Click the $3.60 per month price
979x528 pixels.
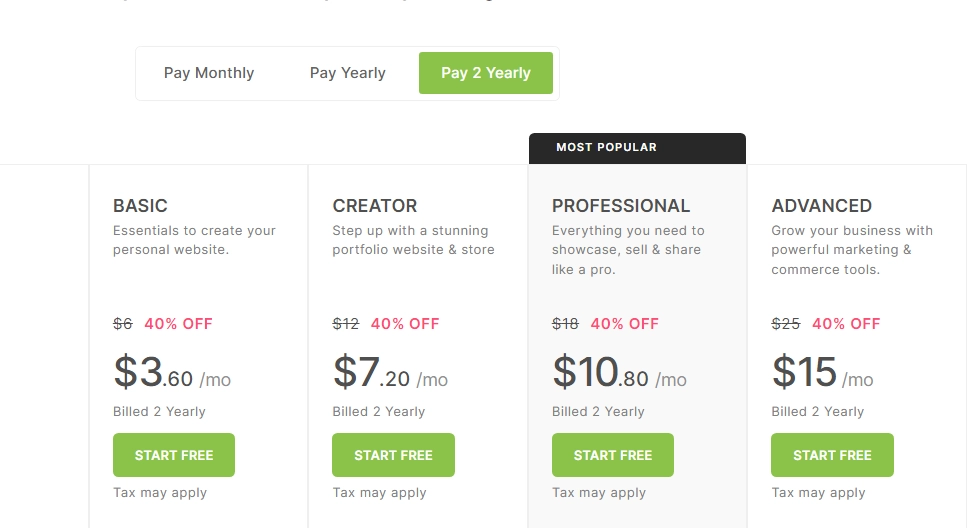172,372
